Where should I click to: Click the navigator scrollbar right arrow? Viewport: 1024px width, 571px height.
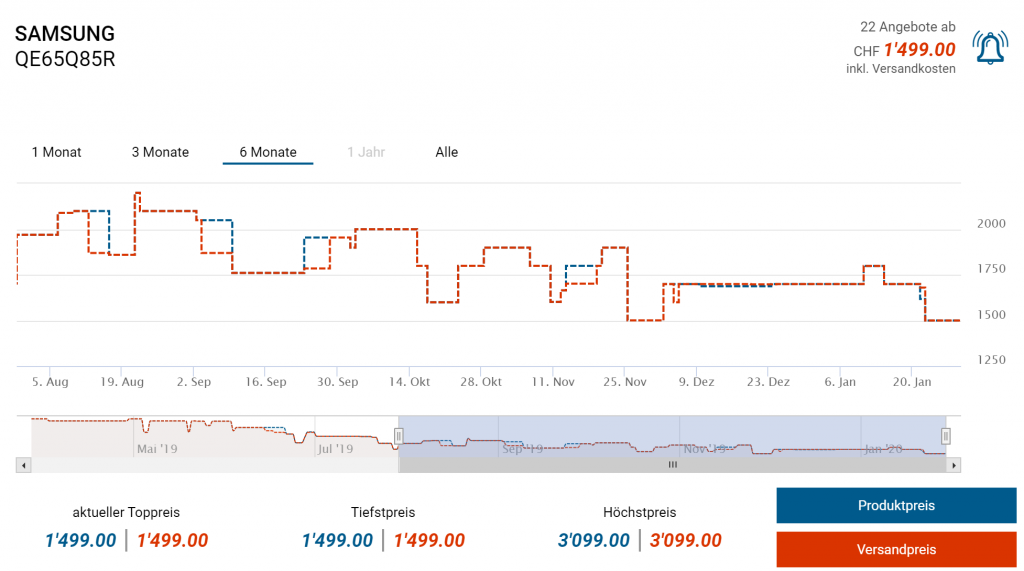[954, 465]
